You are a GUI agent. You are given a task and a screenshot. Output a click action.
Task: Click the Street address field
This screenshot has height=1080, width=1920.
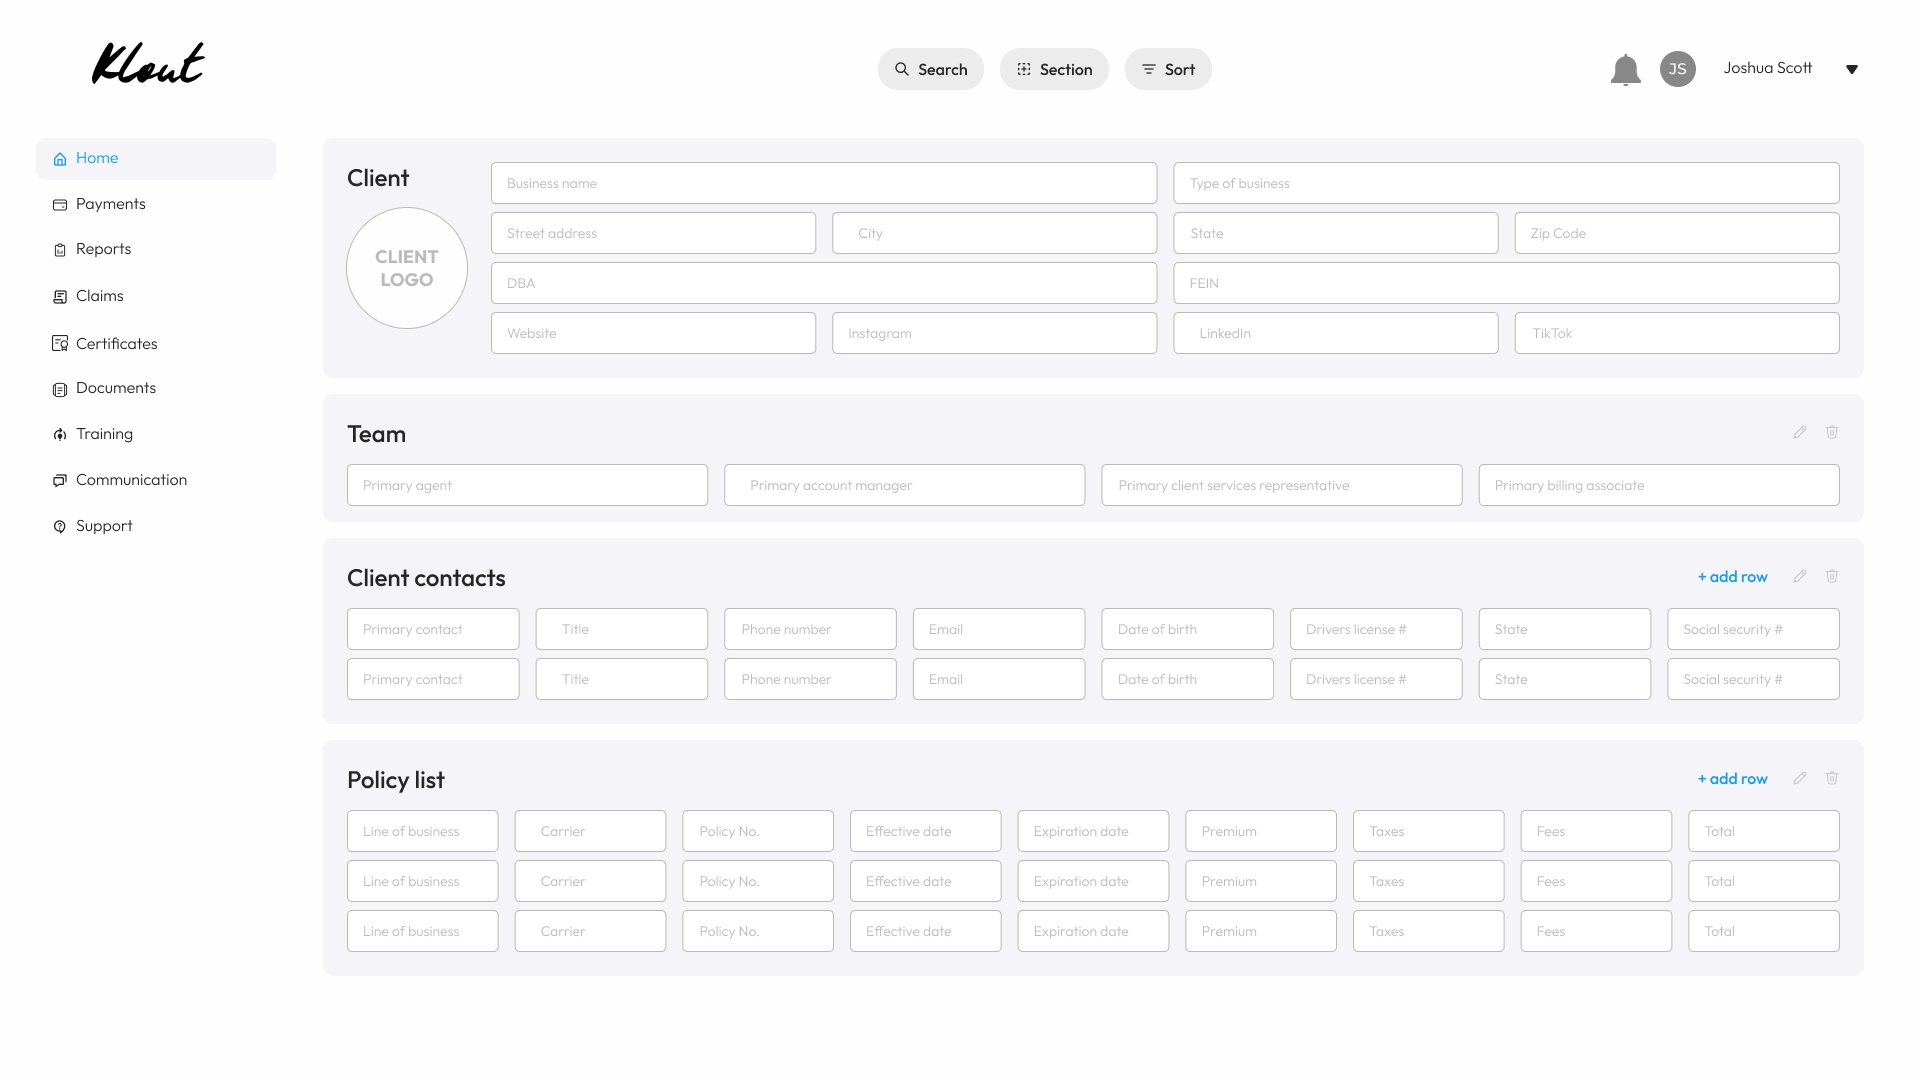click(653, 233)
